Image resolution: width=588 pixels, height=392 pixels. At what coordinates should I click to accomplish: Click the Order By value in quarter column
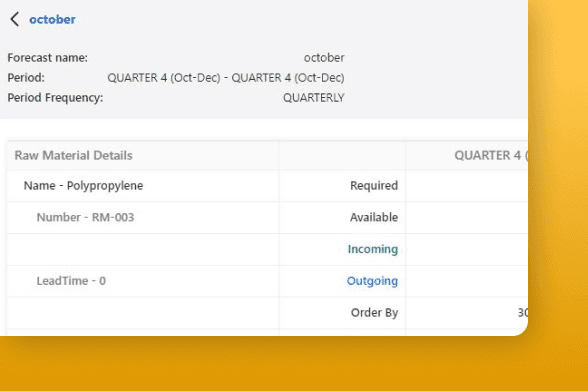[523, 313]
